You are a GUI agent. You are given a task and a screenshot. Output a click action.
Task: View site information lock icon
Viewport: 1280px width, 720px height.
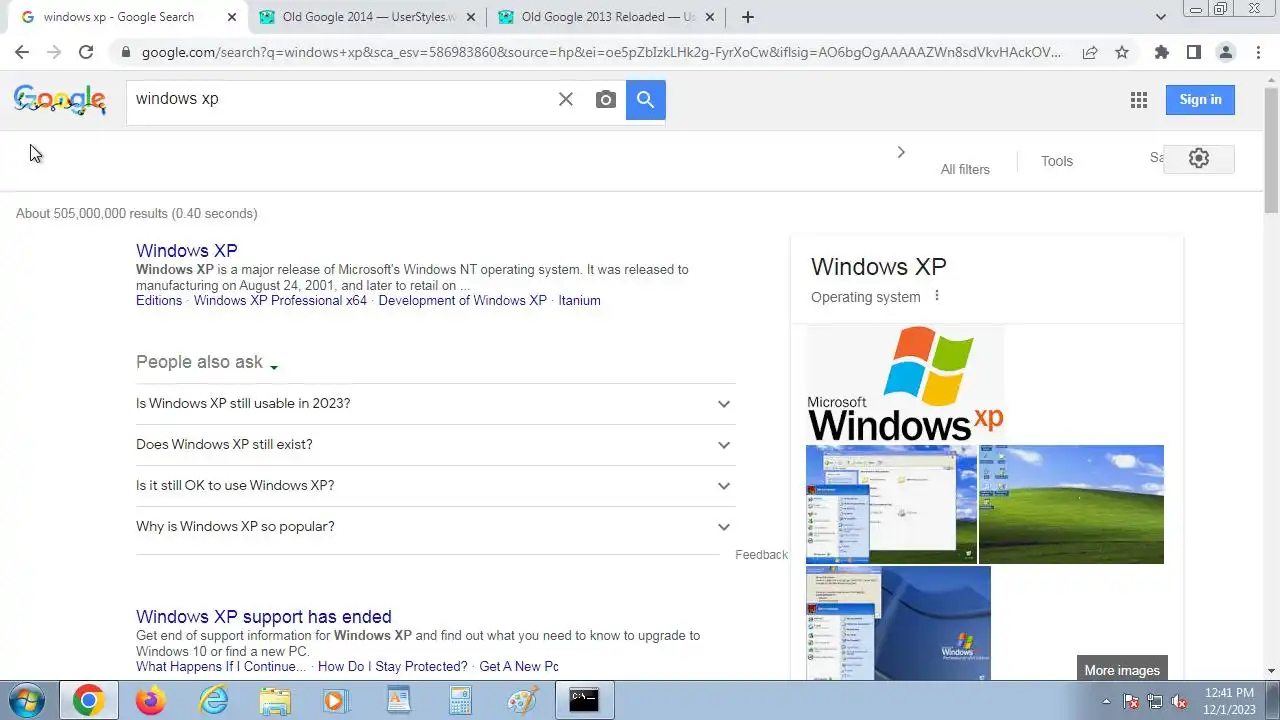[x=125, y=52]
